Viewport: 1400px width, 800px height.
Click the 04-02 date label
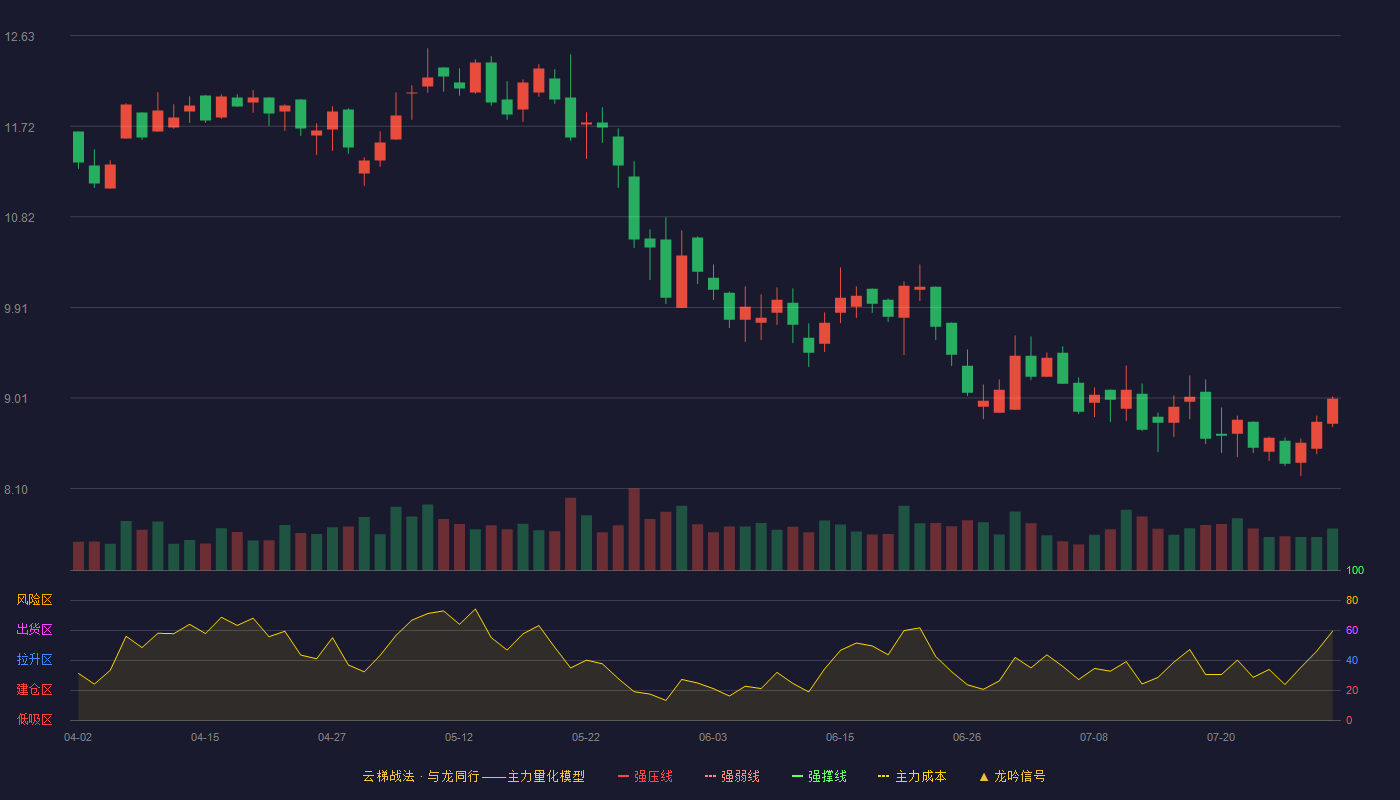78,737
